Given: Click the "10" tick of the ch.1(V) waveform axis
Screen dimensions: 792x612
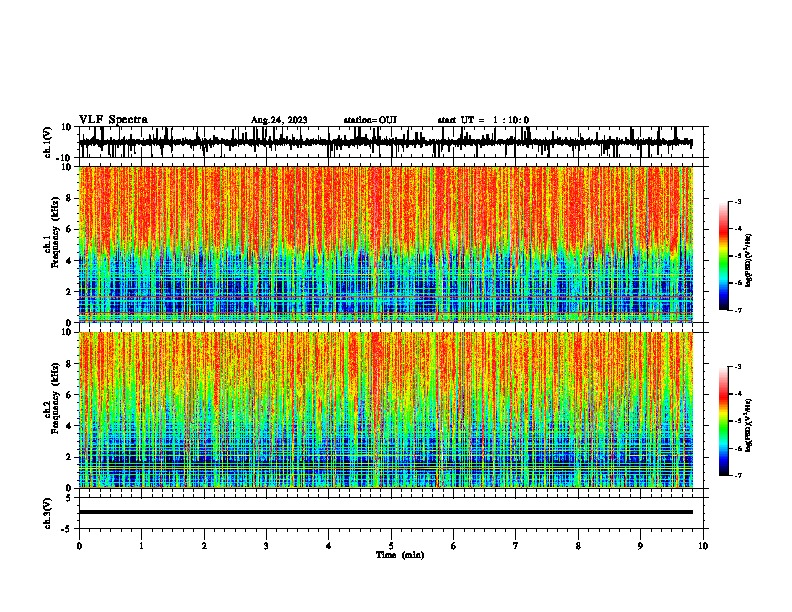Looking at the screenshot, I should [x=67, y=127].
